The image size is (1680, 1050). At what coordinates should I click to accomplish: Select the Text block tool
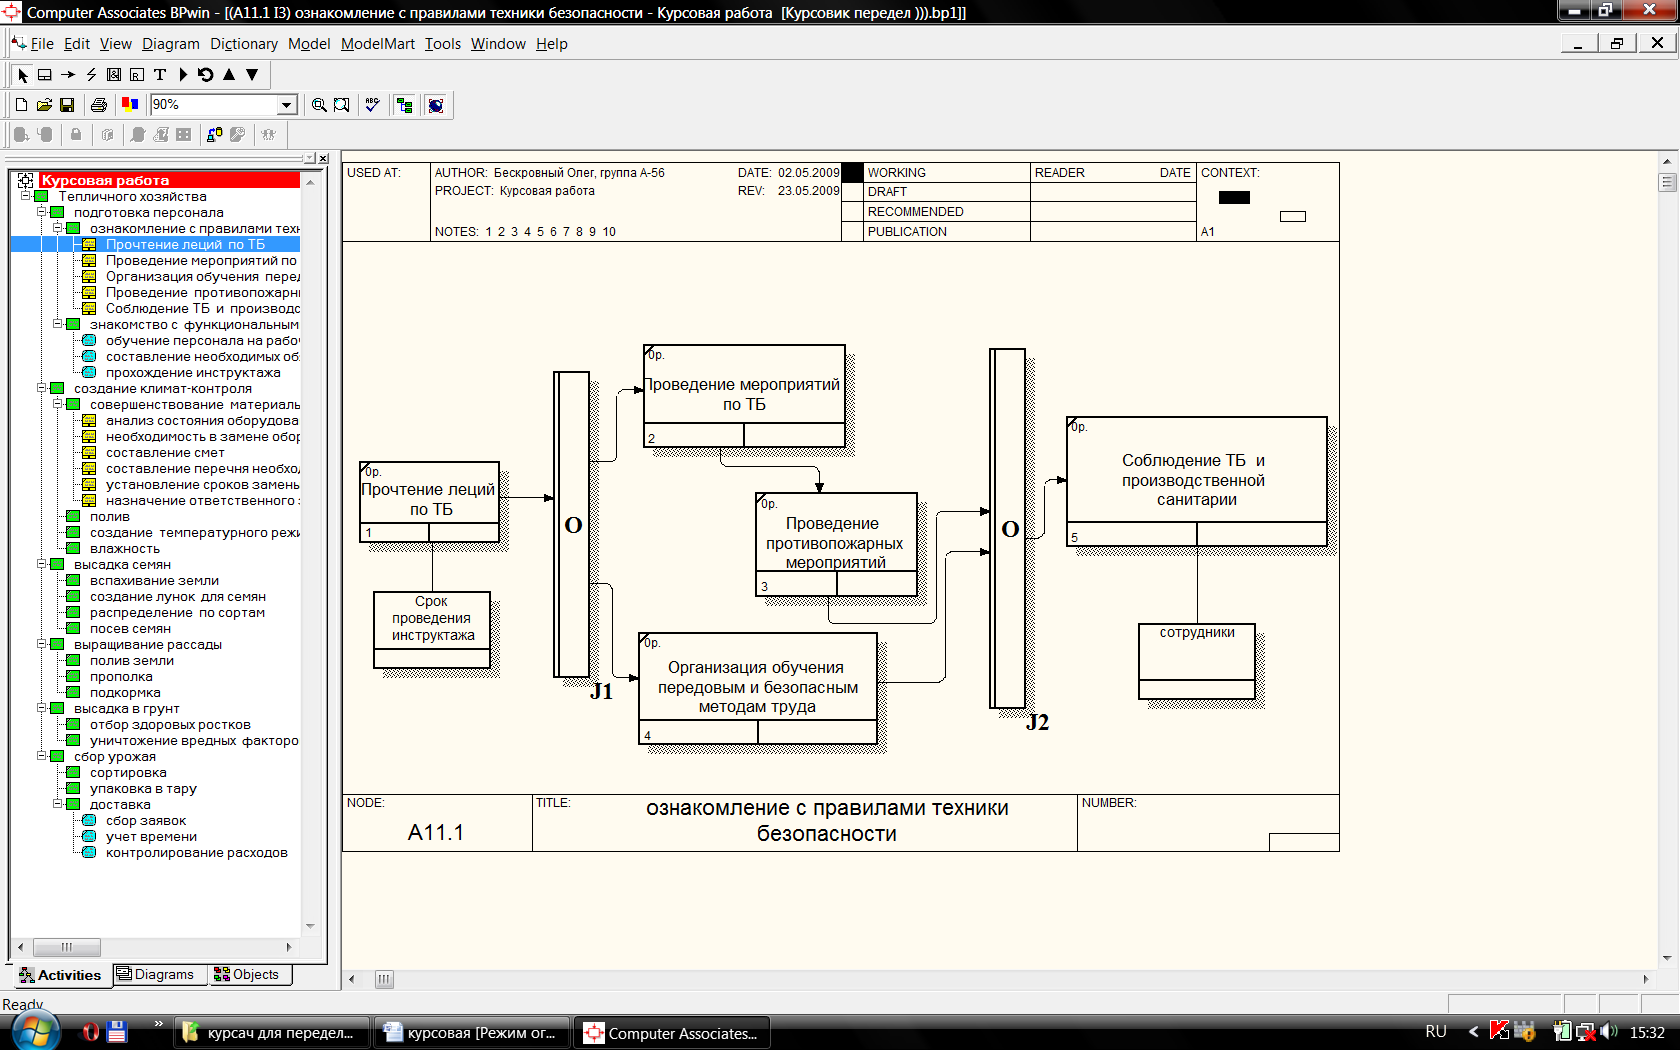click(x=160, y=75)
